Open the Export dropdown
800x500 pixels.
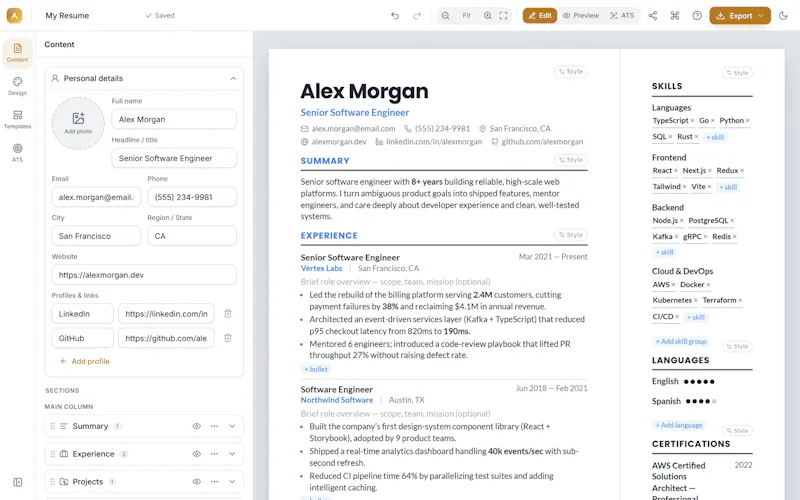pos(740,16)
